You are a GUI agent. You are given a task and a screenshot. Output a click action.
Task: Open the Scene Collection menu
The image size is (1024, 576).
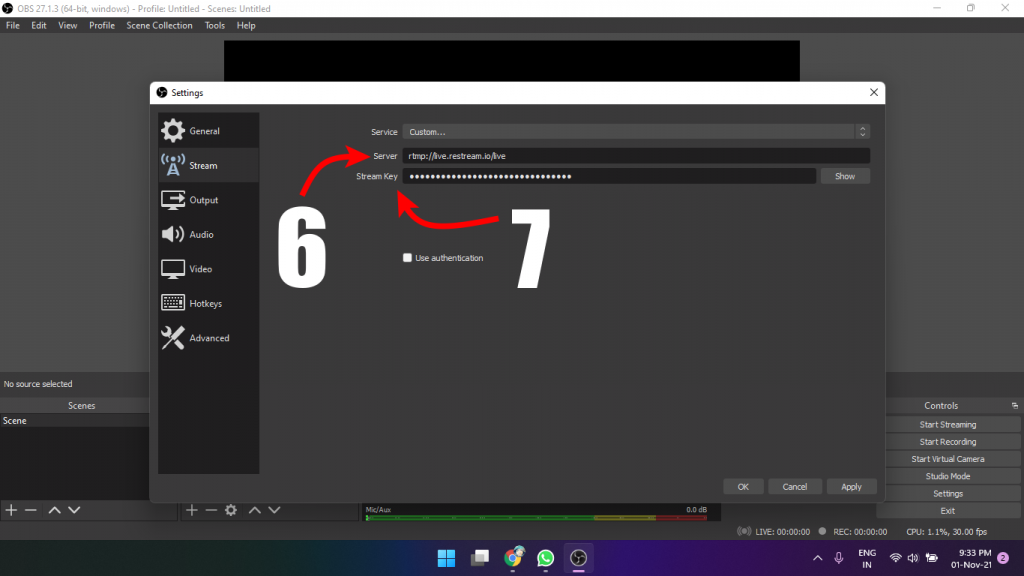coord(159,26)
